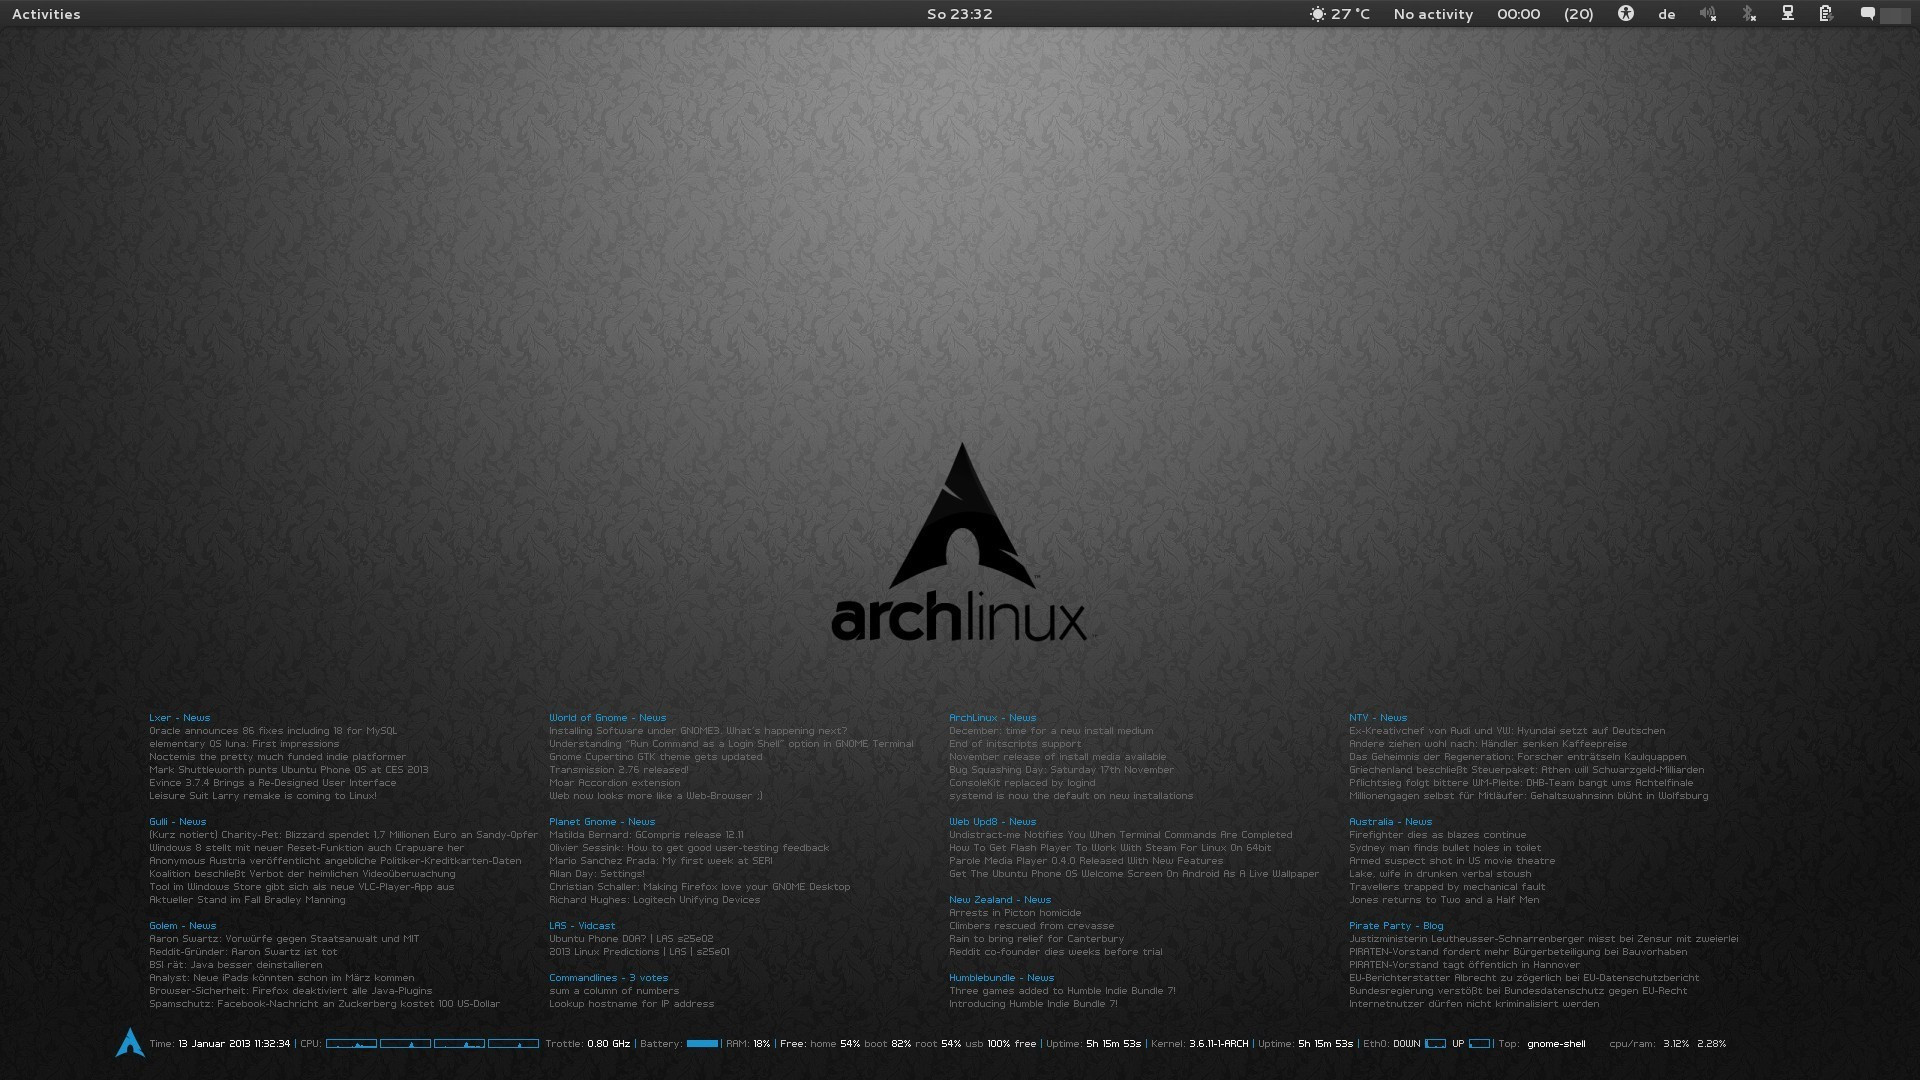
Task: Click 'Gnome Cupertino GTK theme gets updated' headline
Action: [x=655, y=756]
